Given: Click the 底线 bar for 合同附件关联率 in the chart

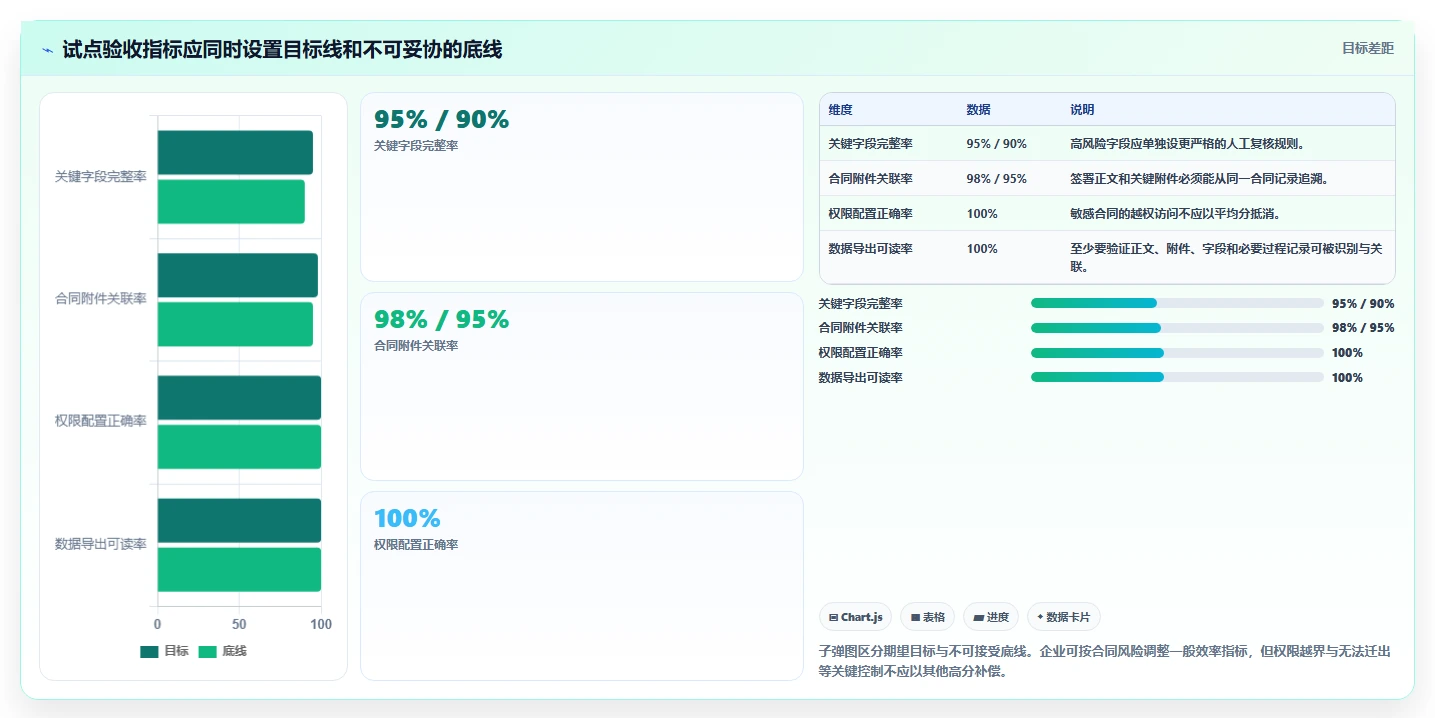Looking at the screenshot, I should 235,324.
